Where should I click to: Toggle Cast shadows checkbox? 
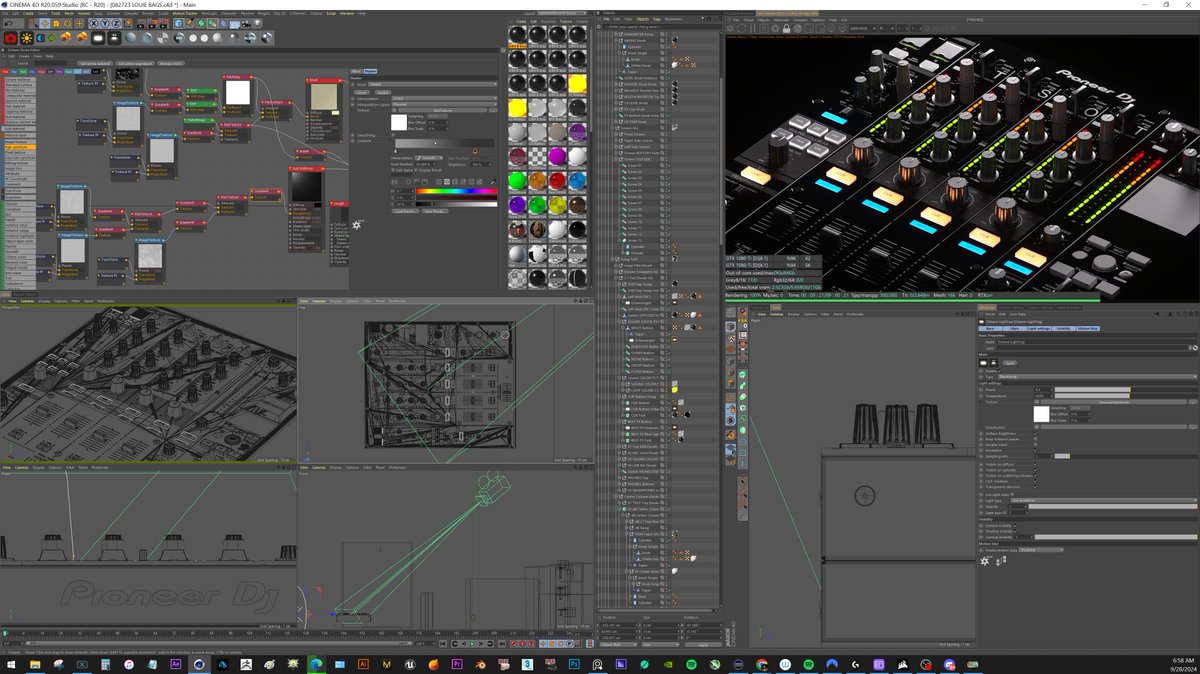pos(1035,481)
